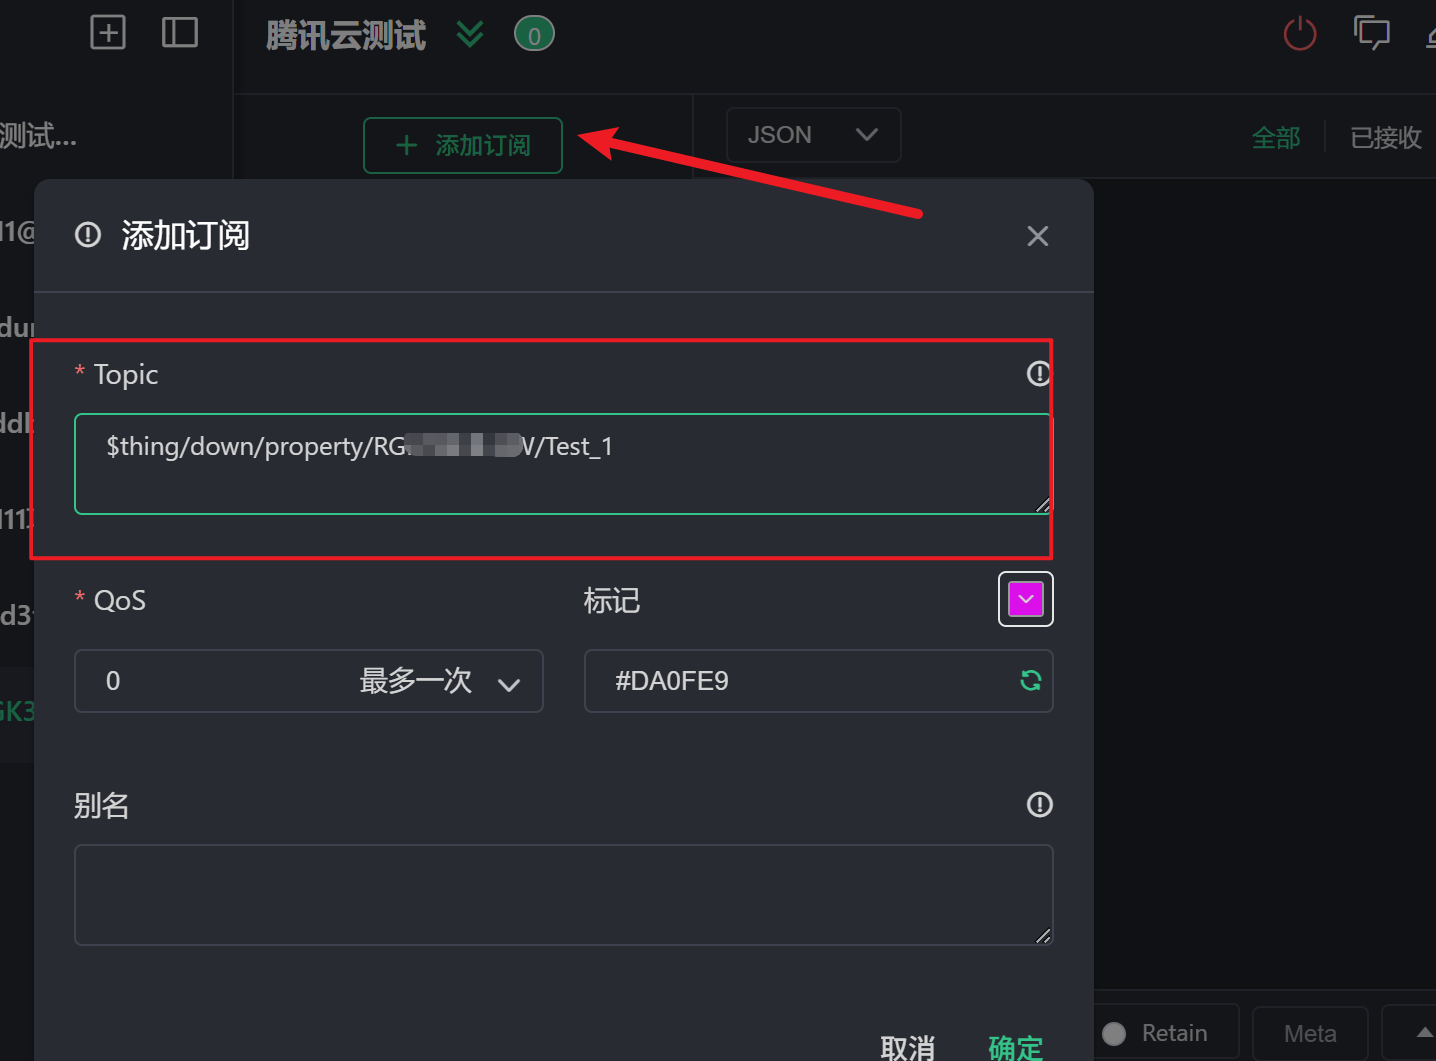The width and height of the screenshot is (1436, 1061).
Task: Toggle the sidebar layout icon
Action: pyautogui.click(x=180, y=33)
